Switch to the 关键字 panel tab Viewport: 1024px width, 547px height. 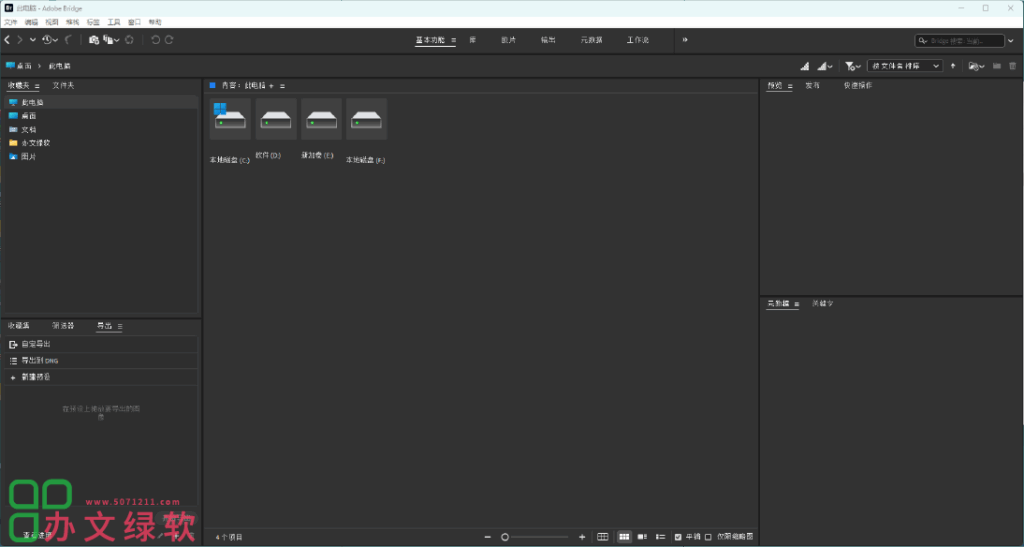(822, 304)
